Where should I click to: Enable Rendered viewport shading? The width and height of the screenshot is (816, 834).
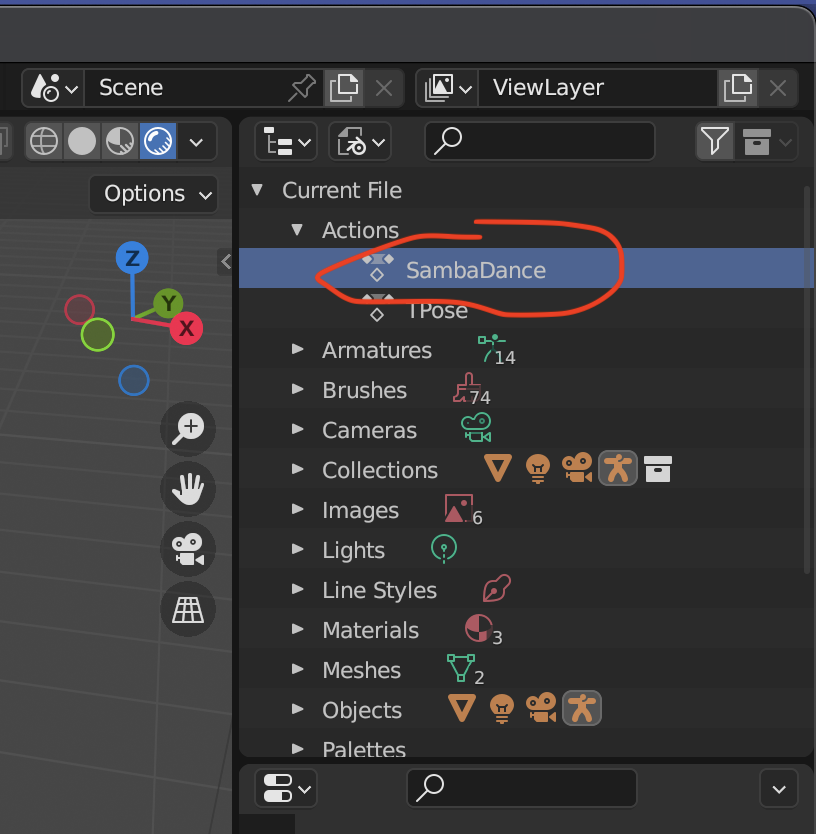(157, 141)
